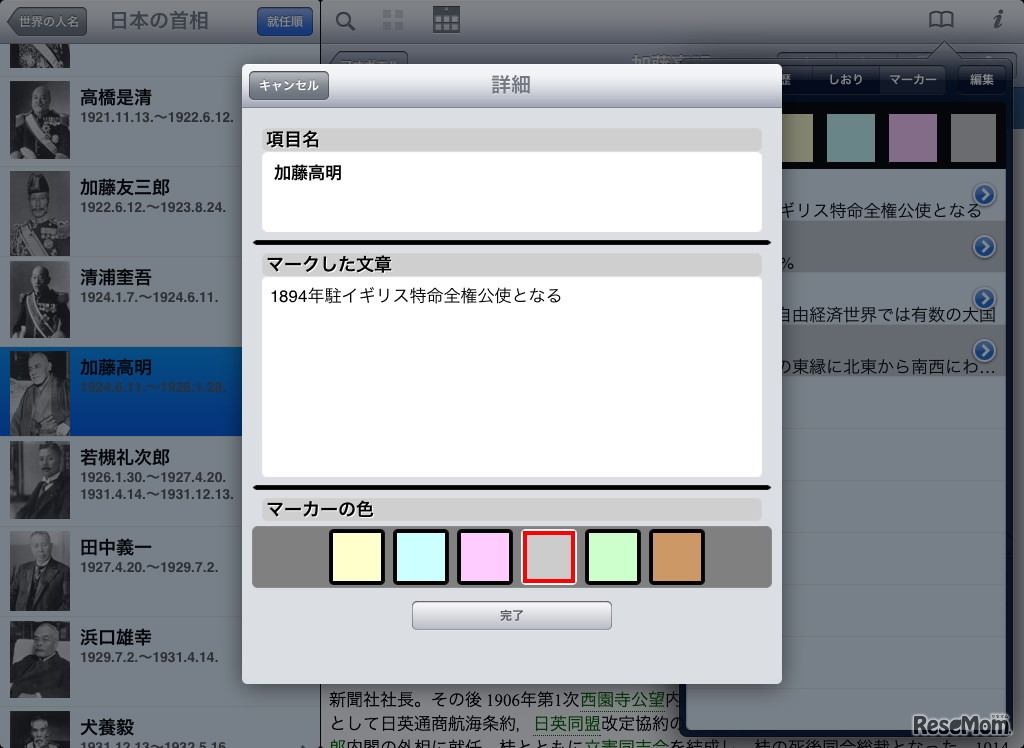Switch to the four-tile grid view icon
This screenshot has width=1024, height=748.
pyautogui.click(x=392, y=20)
